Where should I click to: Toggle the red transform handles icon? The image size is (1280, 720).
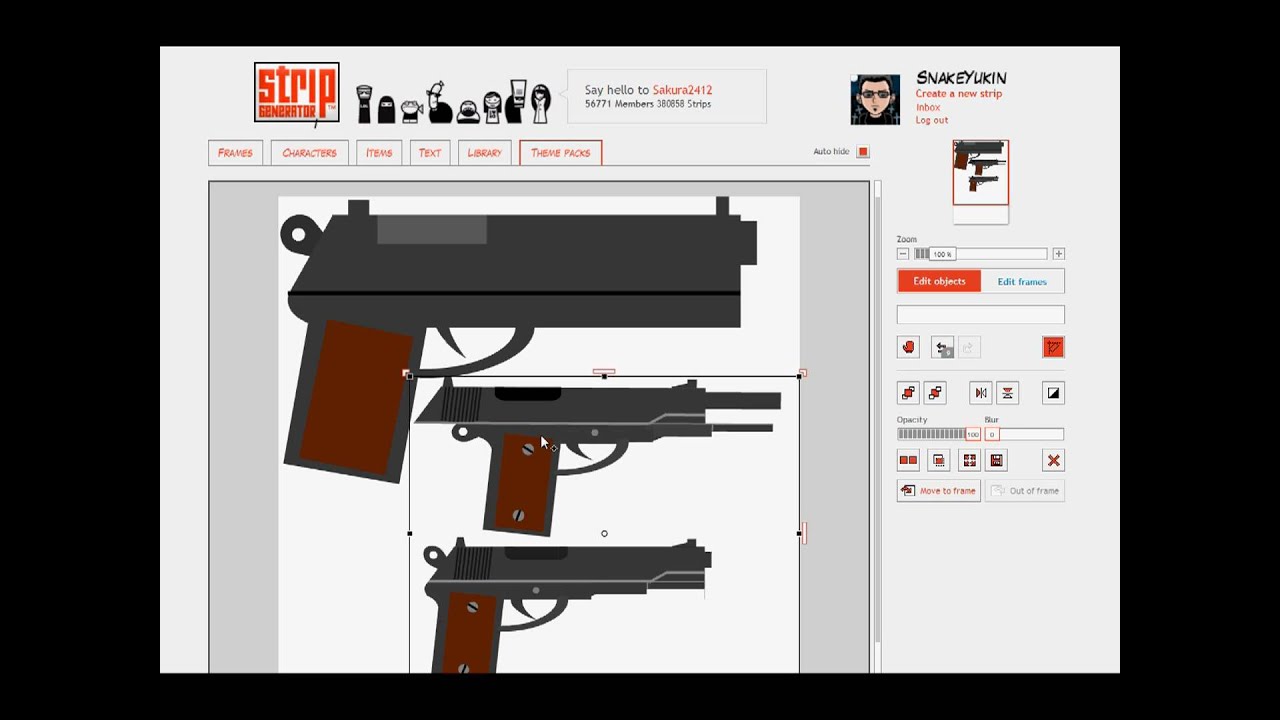coord(1053,347)
